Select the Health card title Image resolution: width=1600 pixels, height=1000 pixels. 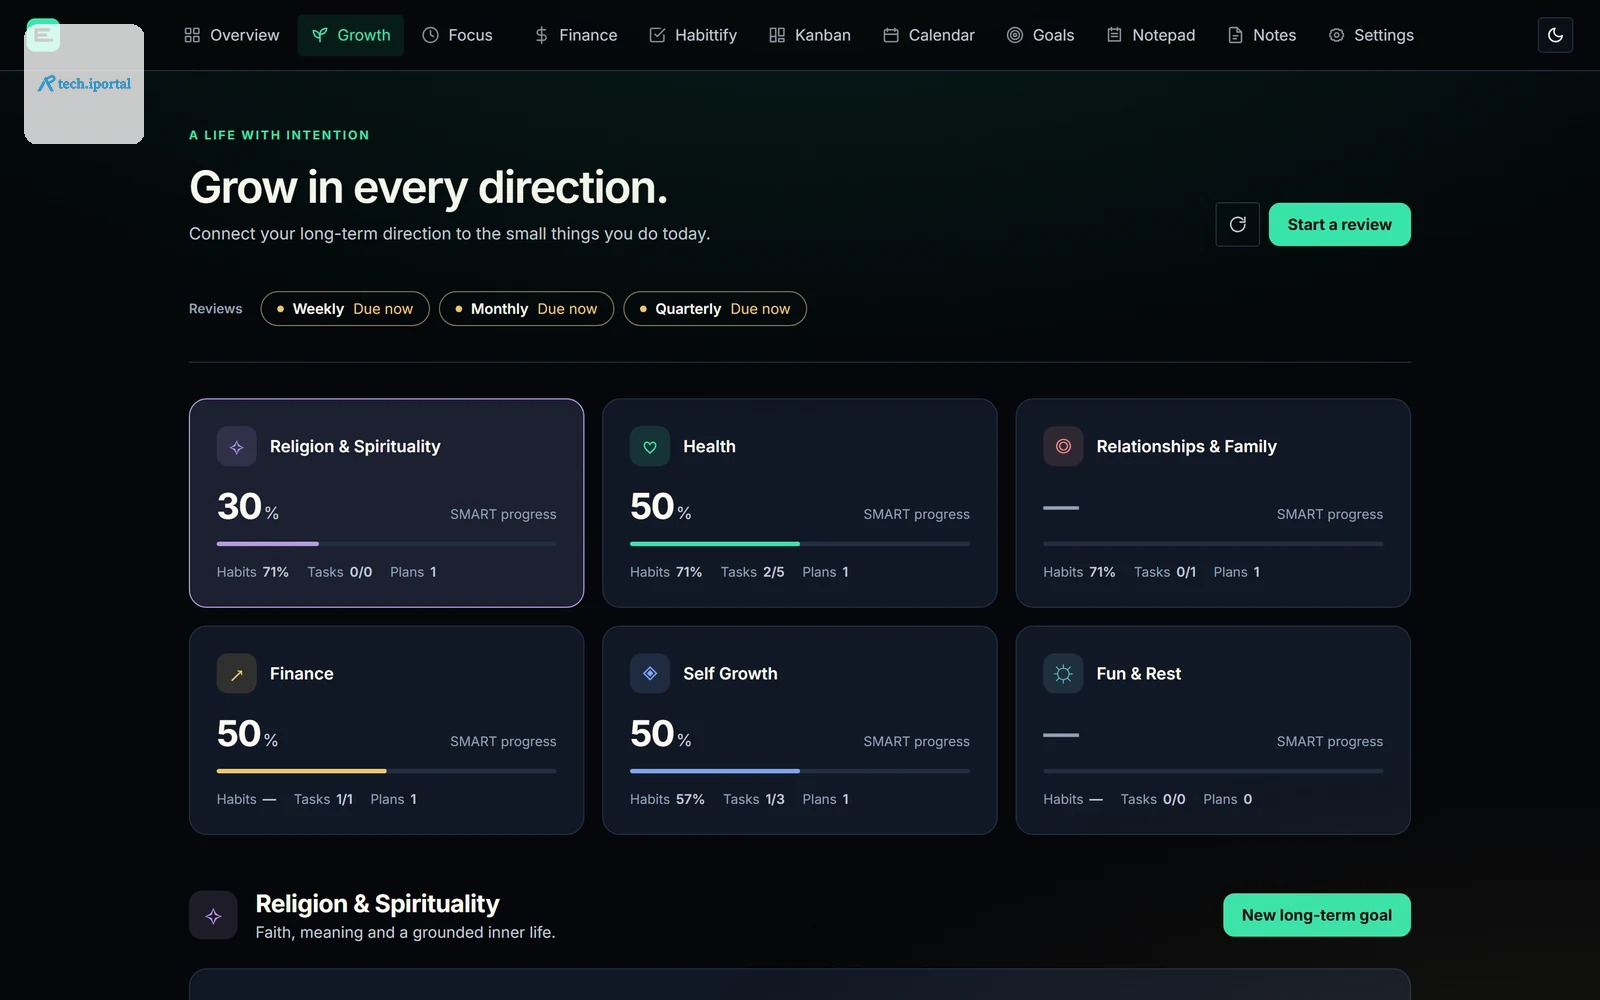(x=709, y=447)
